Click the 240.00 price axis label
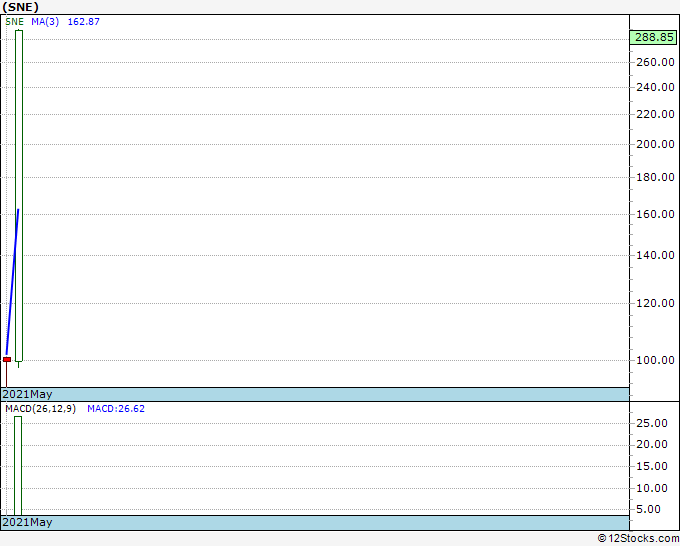This screenshot has width=680, height=546. tap(655, 88)
